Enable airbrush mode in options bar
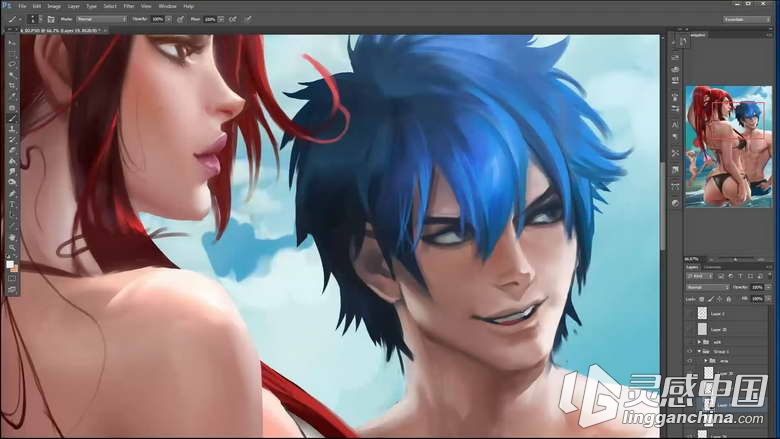780x439 pixels. click(233, 19)
